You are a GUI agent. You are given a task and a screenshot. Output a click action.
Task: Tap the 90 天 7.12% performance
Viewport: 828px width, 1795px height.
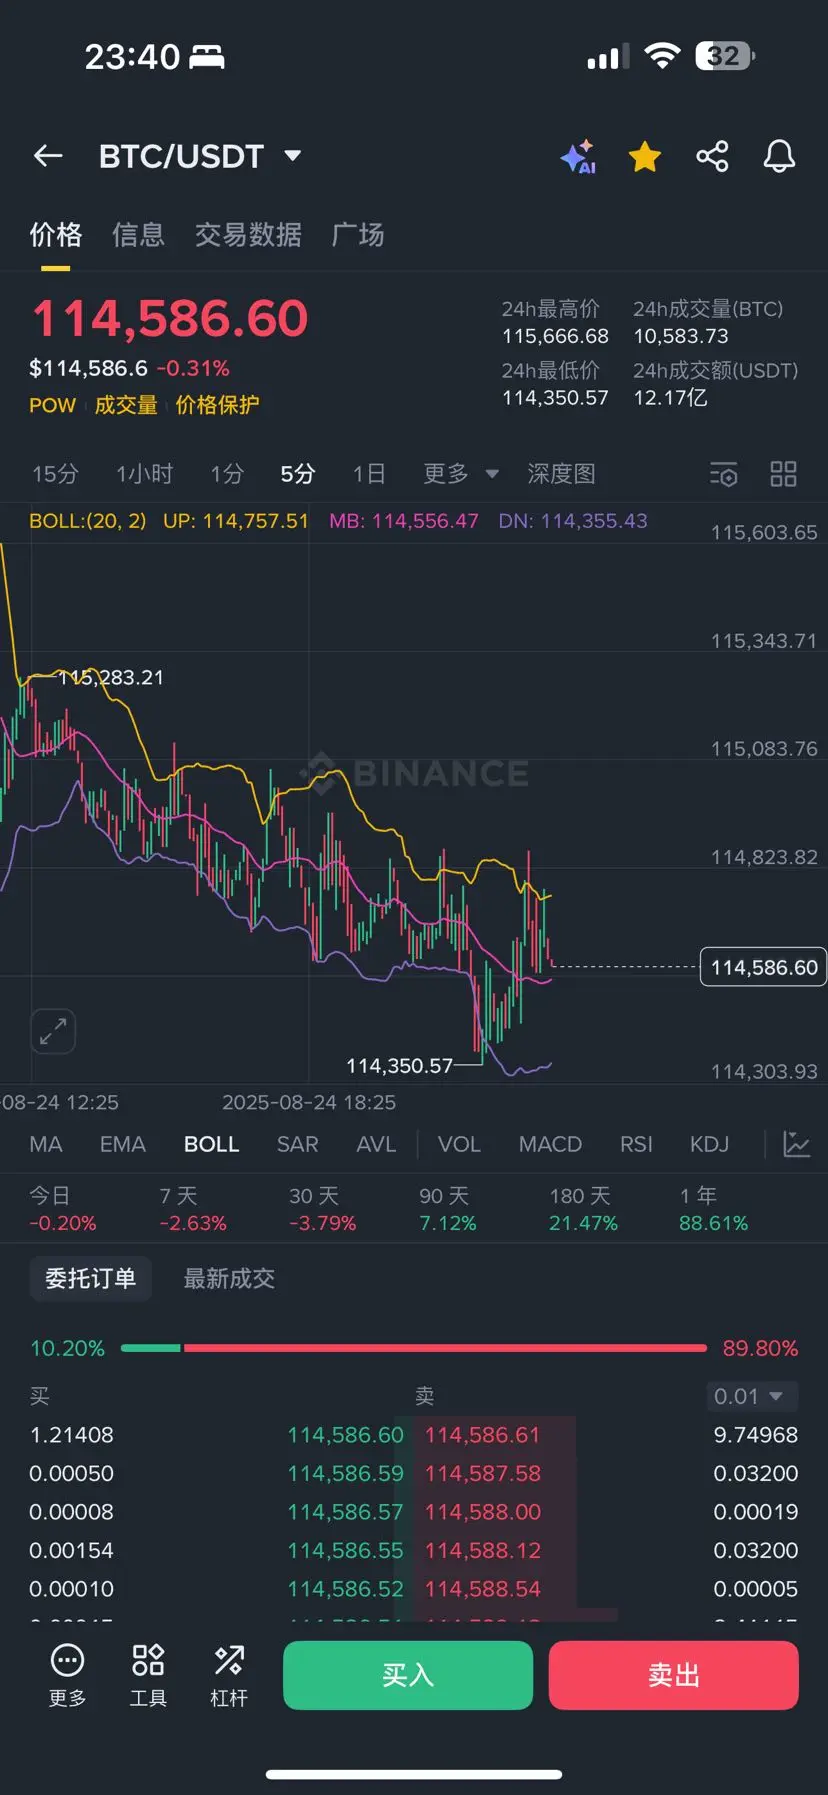pos(448,1209)
